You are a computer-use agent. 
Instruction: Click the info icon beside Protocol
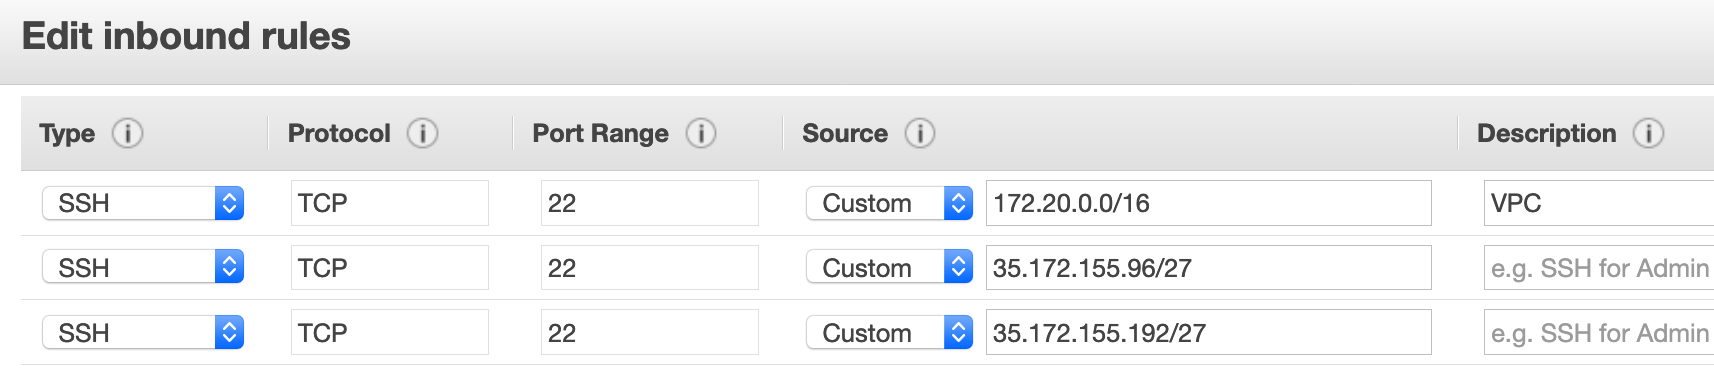(x=422, y=133)
